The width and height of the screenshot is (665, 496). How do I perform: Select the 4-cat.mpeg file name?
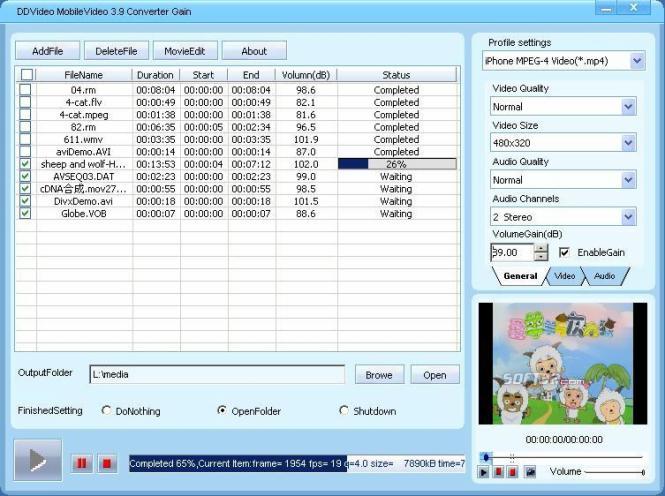(x=84, y=115)
